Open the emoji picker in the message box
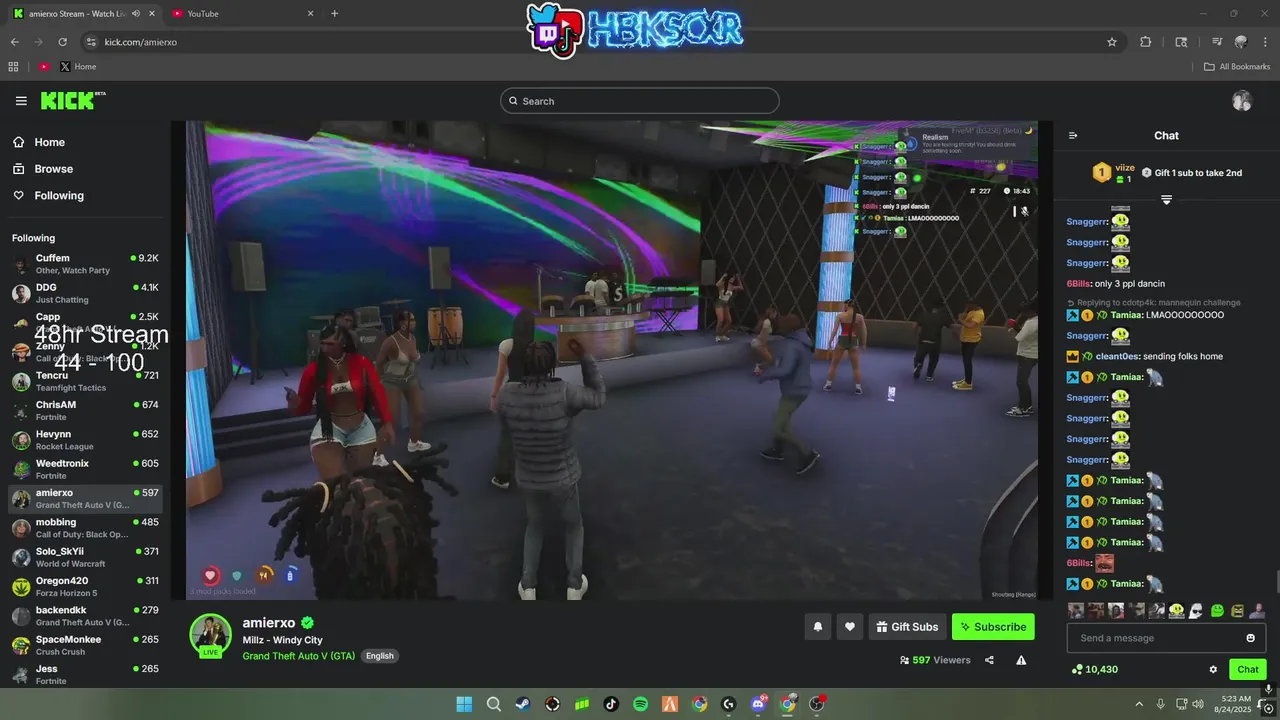This screenshot has height=720, width=1280. [x=1250, y=638]
